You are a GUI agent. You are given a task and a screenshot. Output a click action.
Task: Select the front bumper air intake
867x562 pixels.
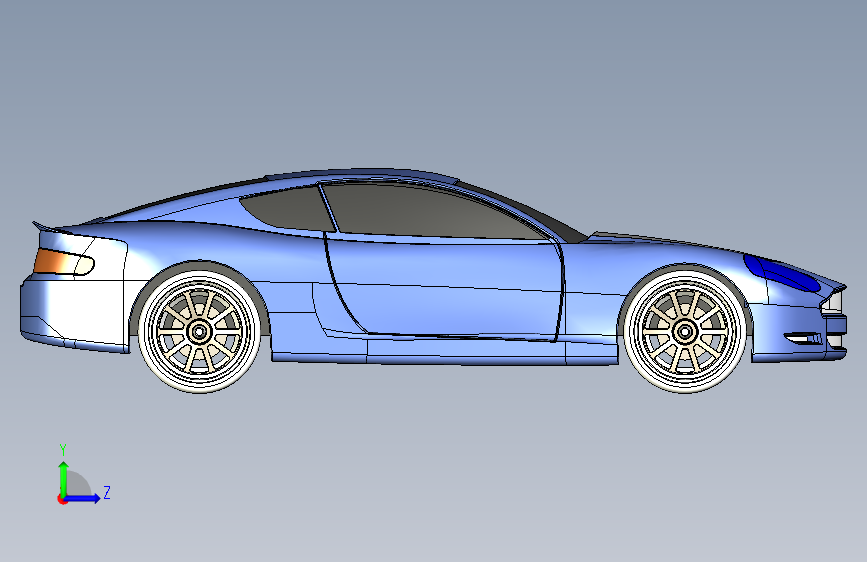(803, 337)
